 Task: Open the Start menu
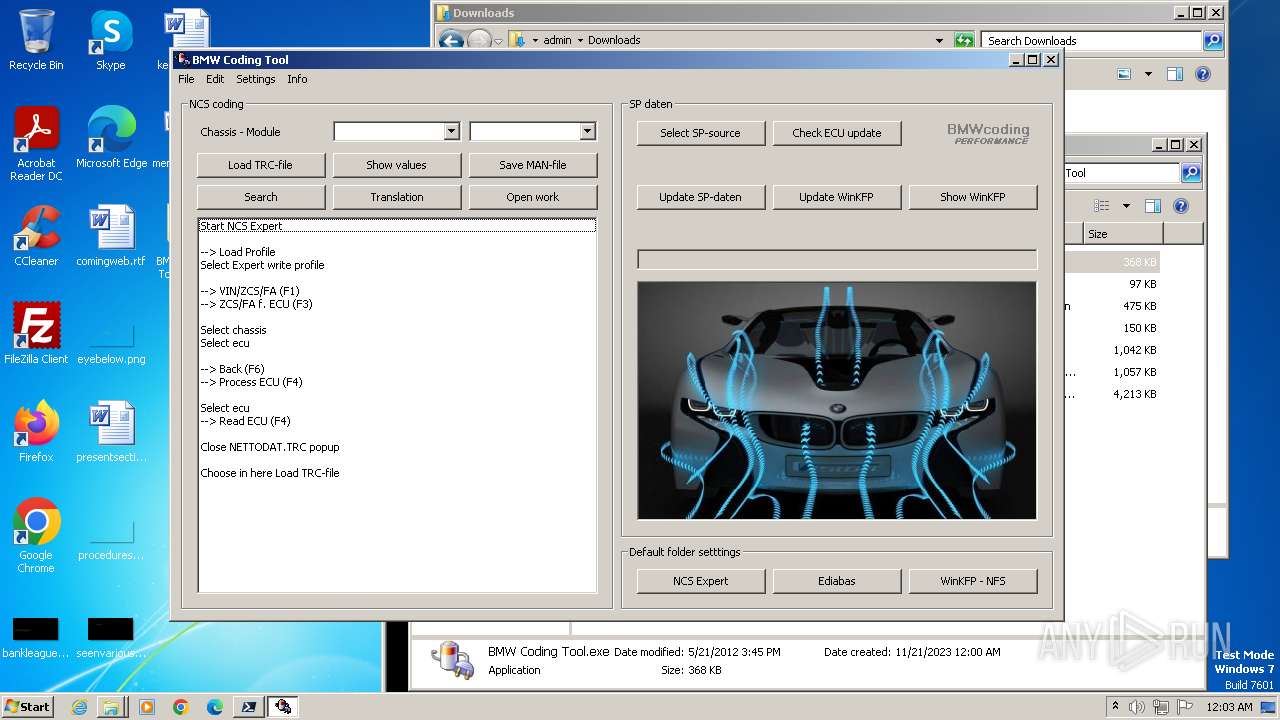27,707
